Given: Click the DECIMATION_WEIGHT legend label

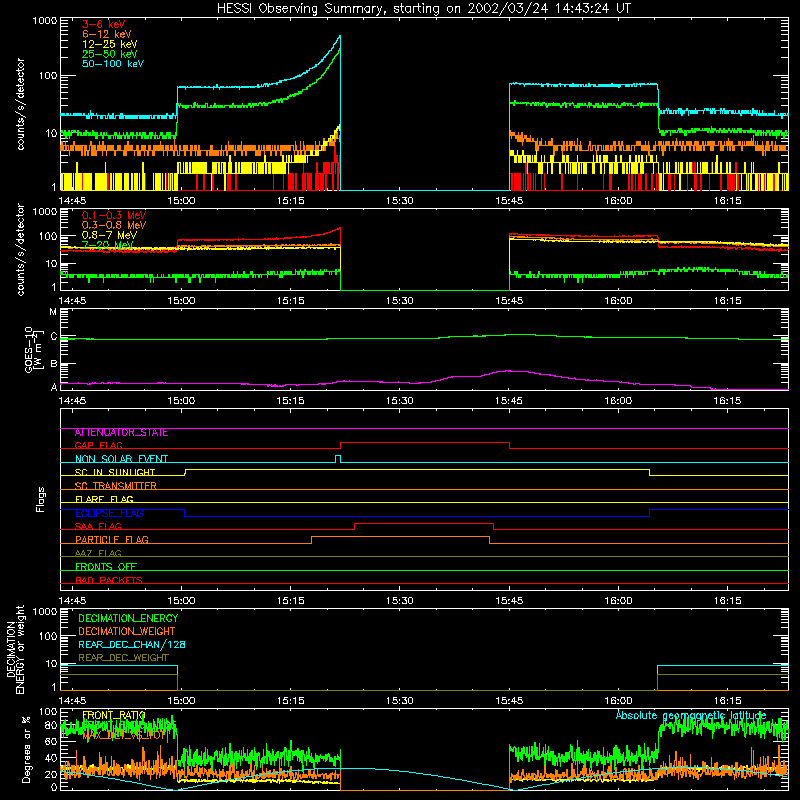Looking at the screenshot, I should tap(127, 632).
